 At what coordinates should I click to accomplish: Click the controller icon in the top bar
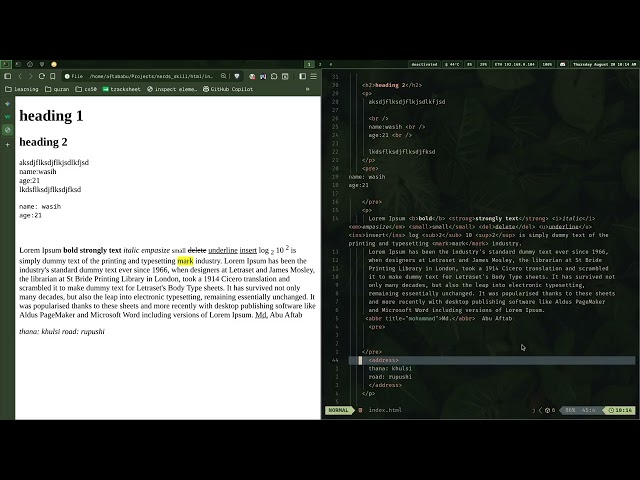coord(562,64)
